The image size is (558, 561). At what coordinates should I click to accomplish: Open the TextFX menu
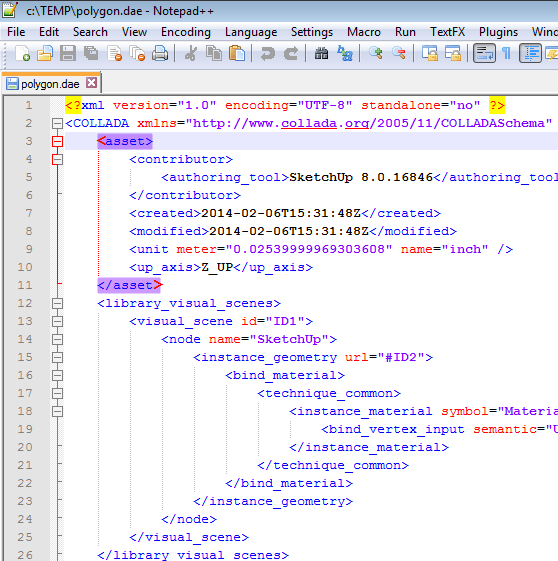447,32
